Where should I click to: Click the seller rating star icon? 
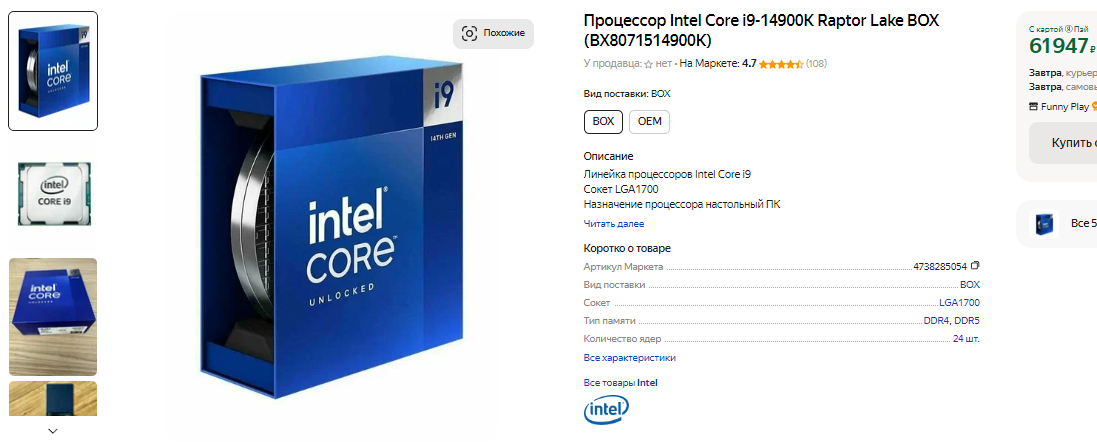point(648,64)
